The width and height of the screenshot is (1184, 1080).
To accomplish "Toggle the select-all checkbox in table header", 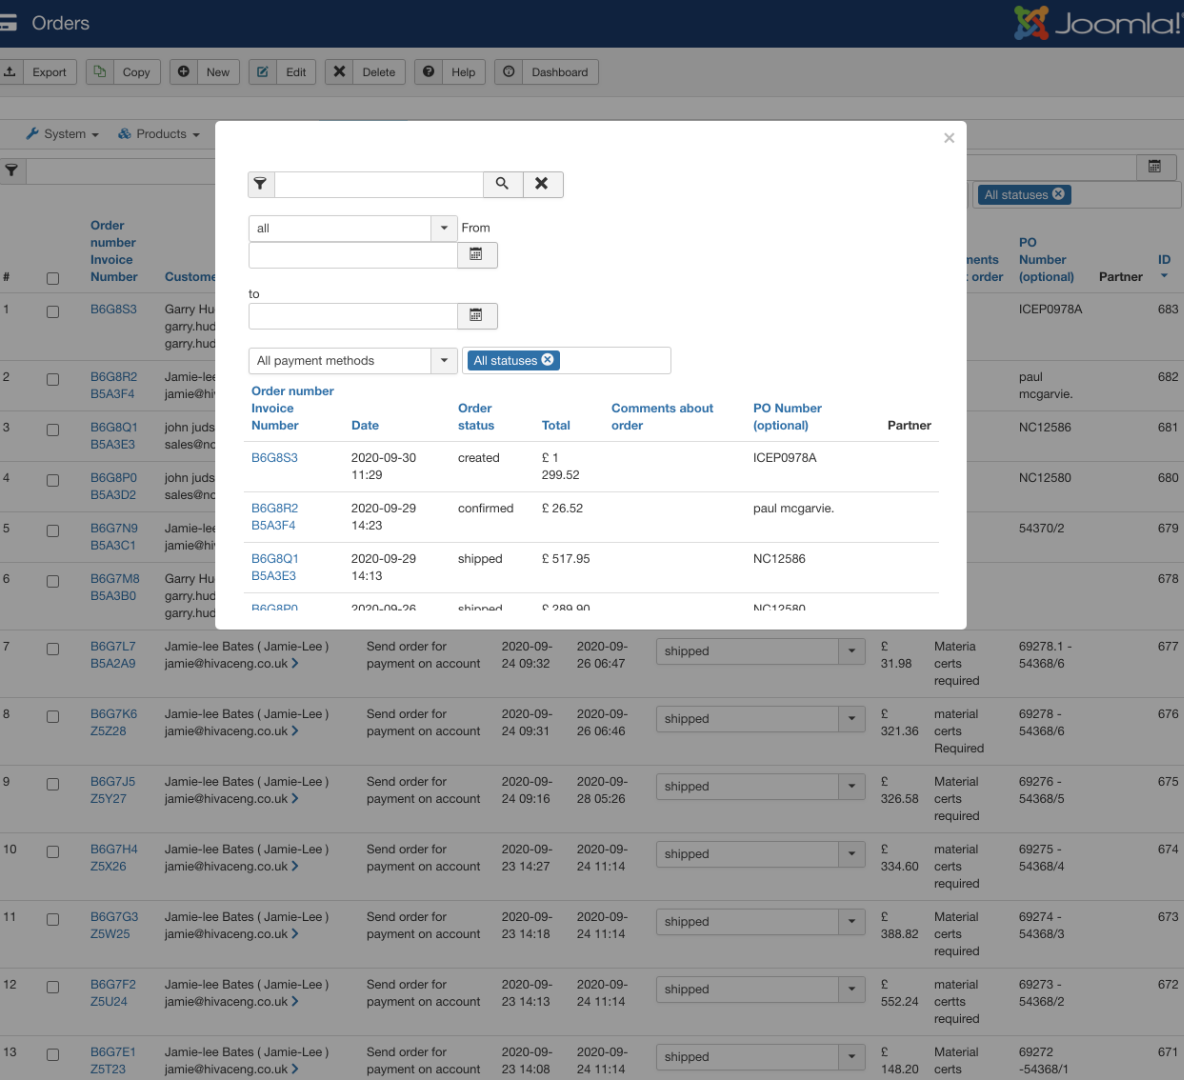I will pyautogui.click(x=53, y=279).
